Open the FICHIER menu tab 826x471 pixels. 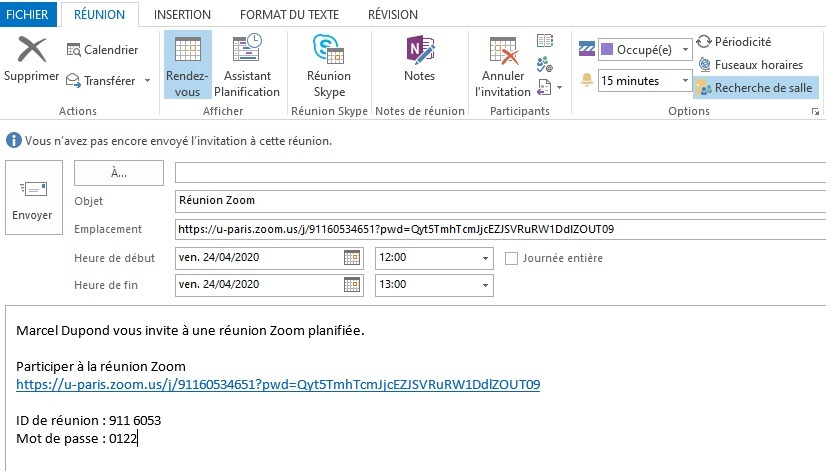(29, 14)
